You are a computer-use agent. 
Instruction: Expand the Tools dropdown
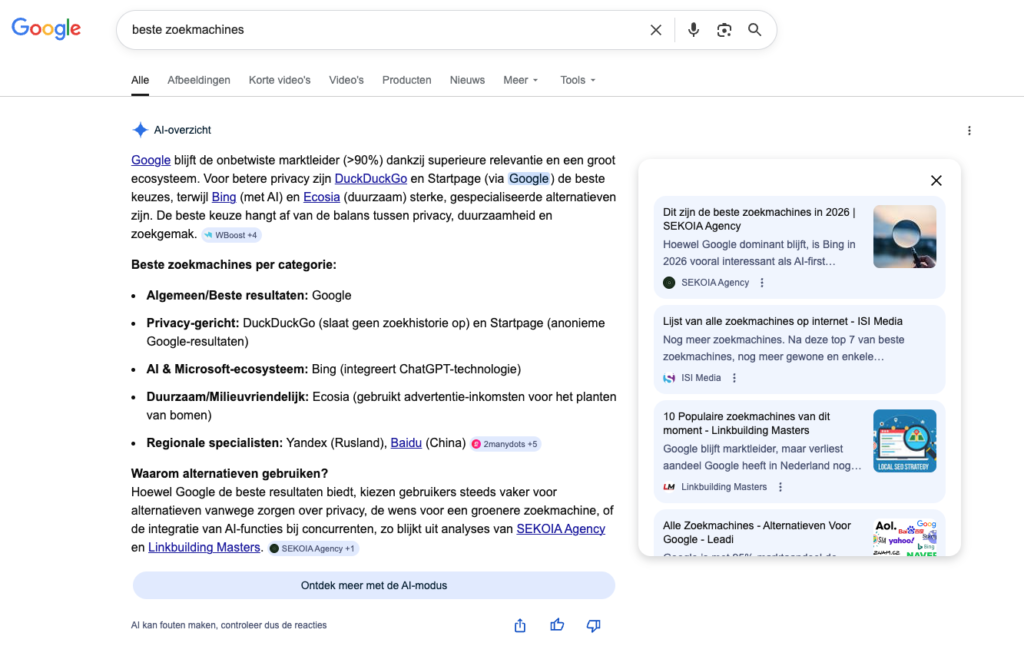point(578,80)
